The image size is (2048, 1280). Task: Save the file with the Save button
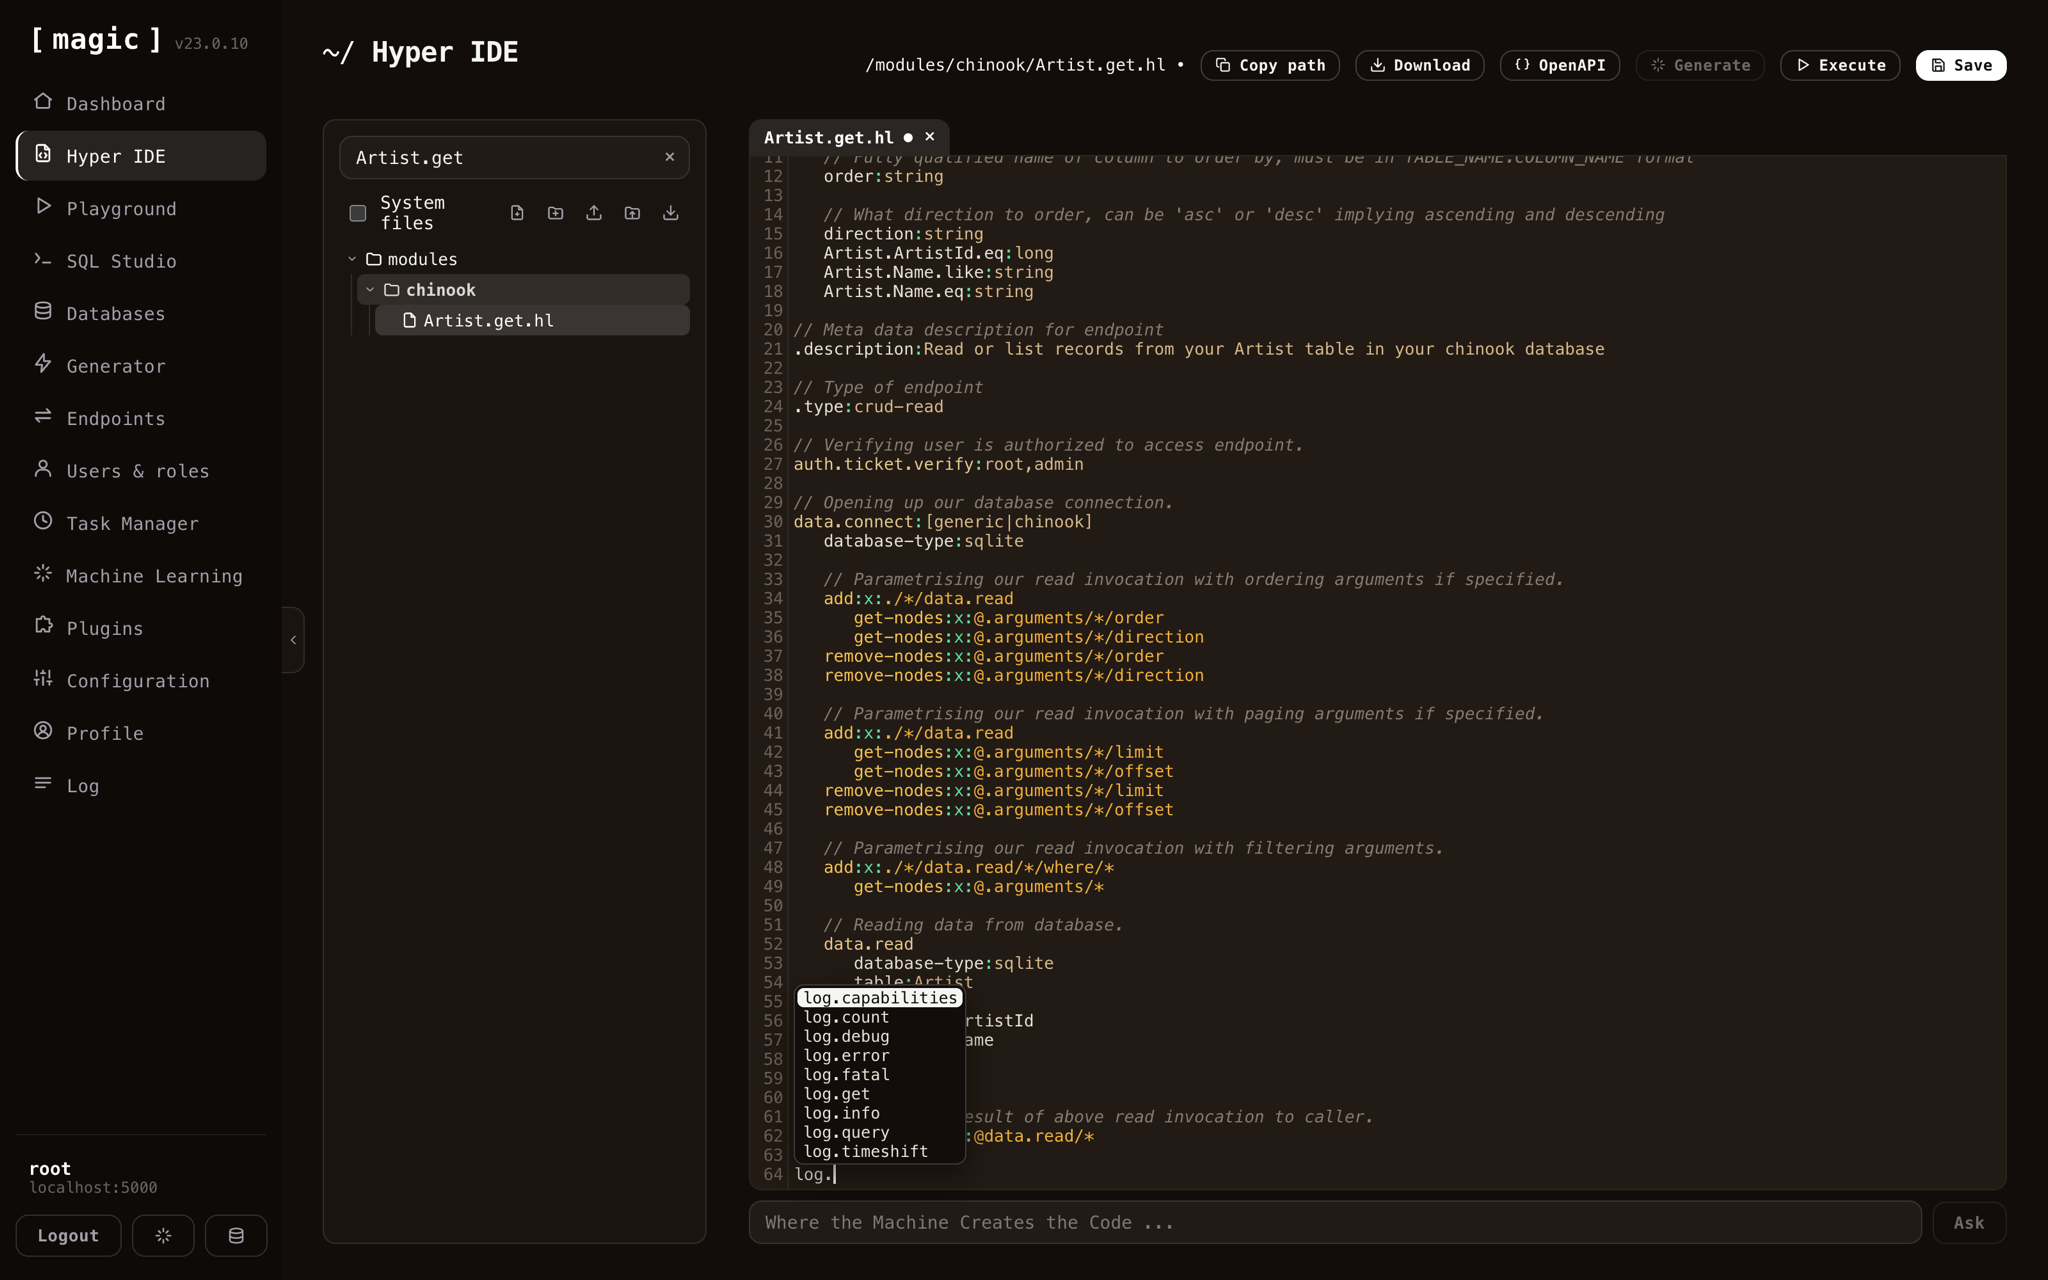tap(1961, 65)
